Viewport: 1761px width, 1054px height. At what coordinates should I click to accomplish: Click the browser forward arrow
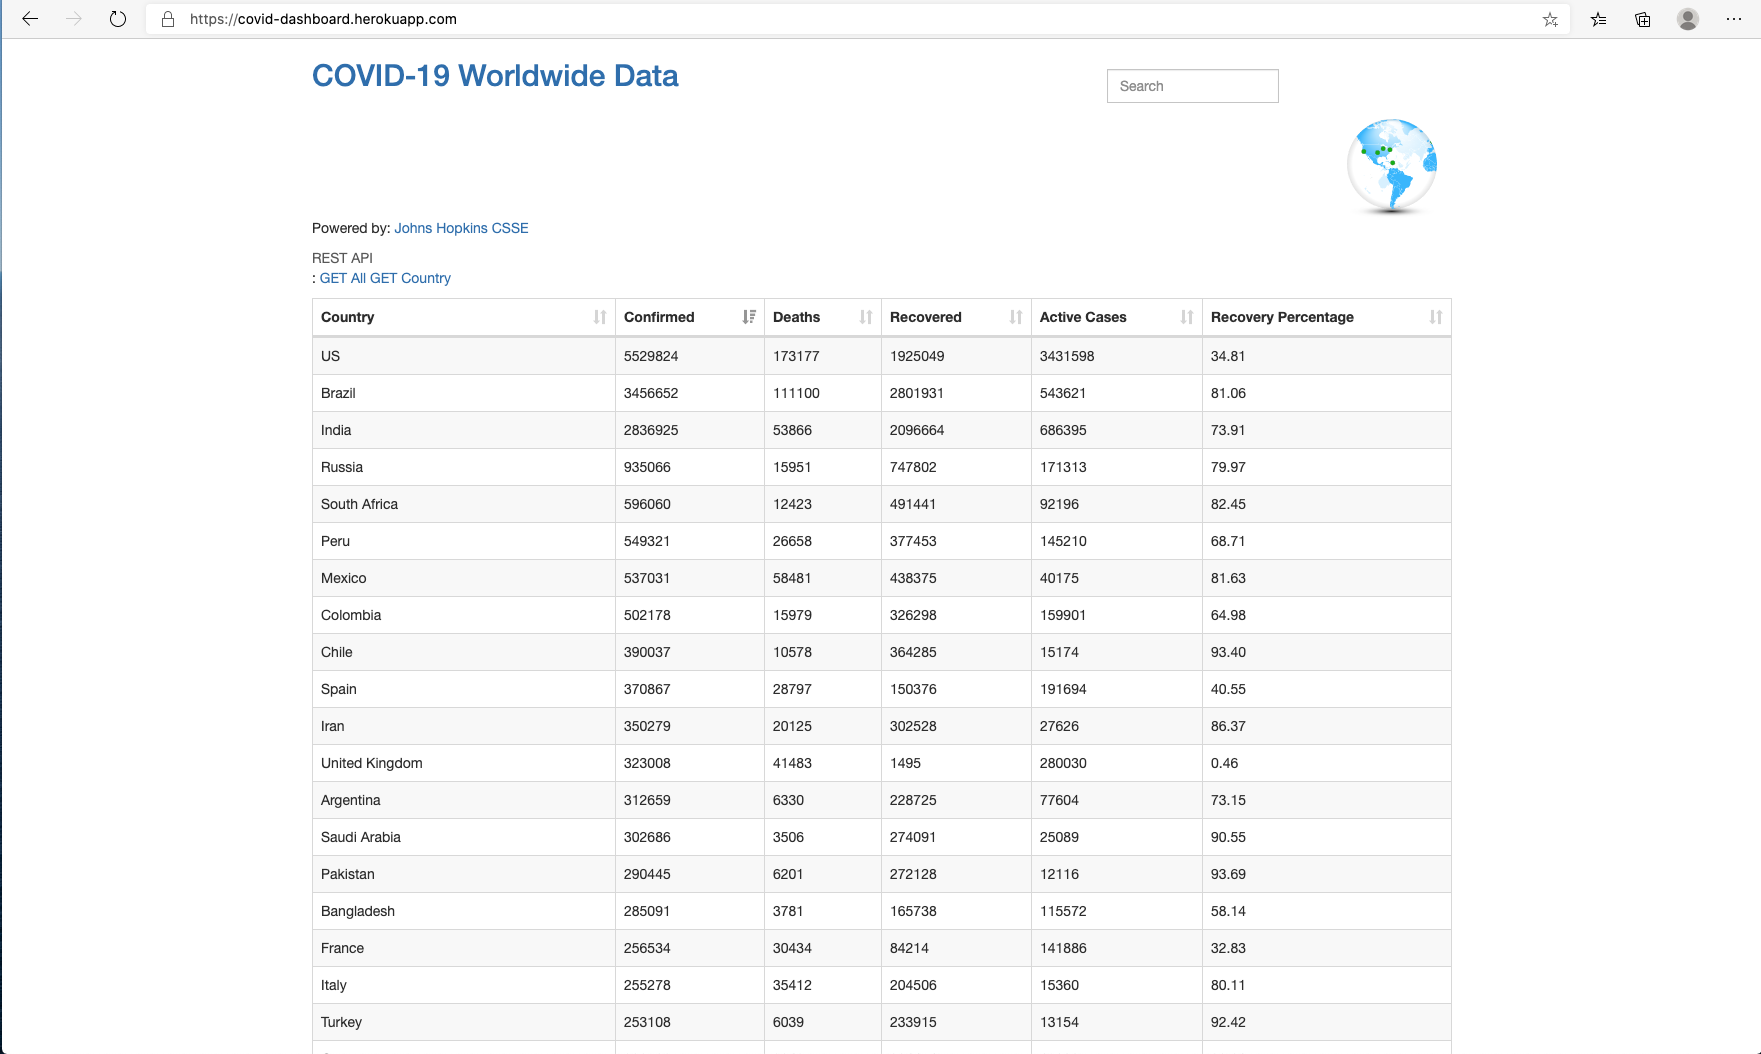[74, 19]
